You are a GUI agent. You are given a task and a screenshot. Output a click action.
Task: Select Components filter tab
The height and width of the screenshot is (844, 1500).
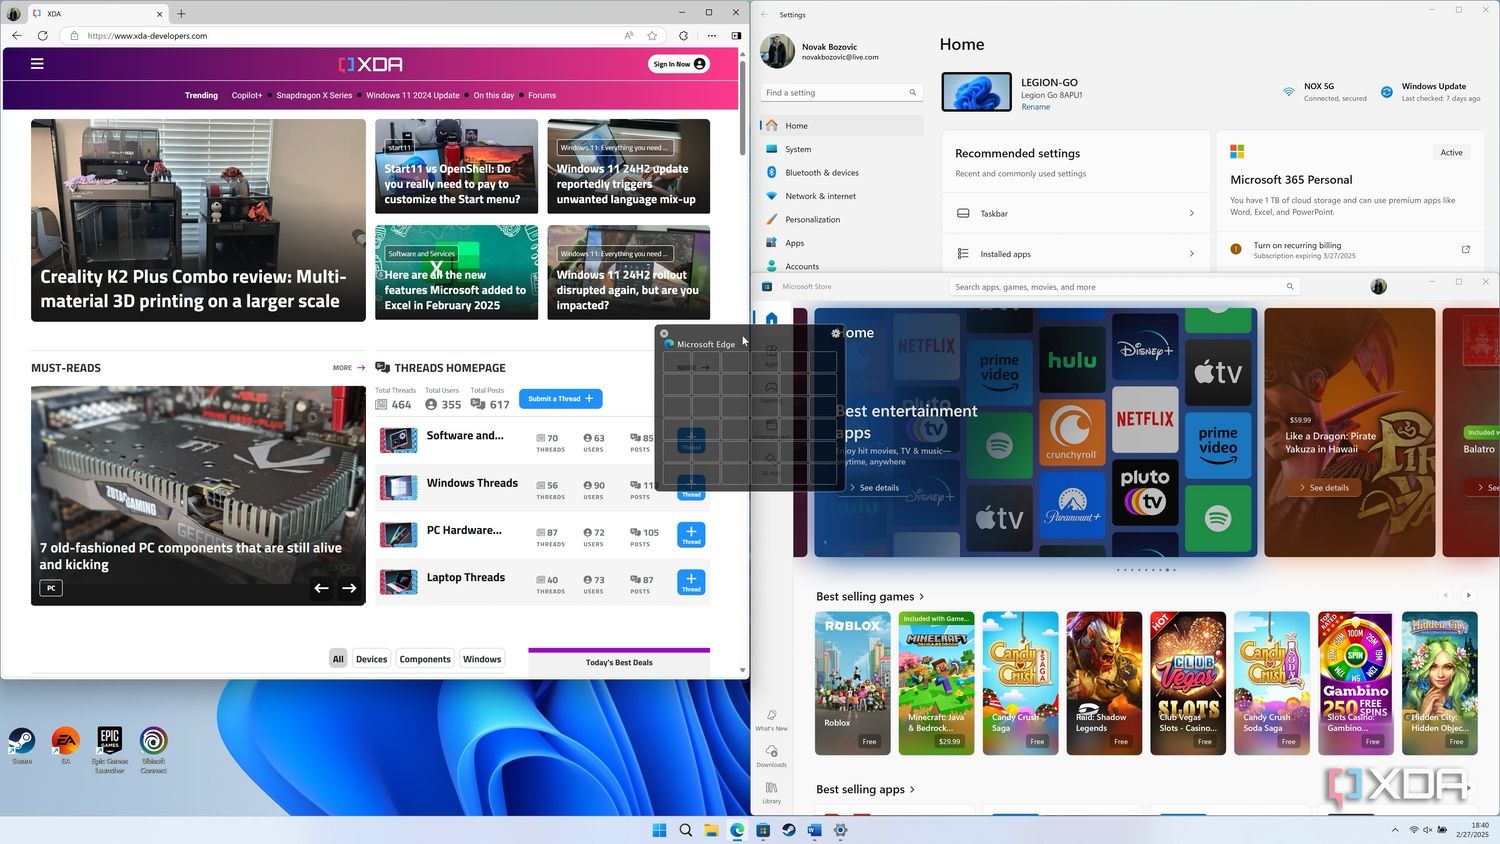pyautogui.click(x=425, y=659)
